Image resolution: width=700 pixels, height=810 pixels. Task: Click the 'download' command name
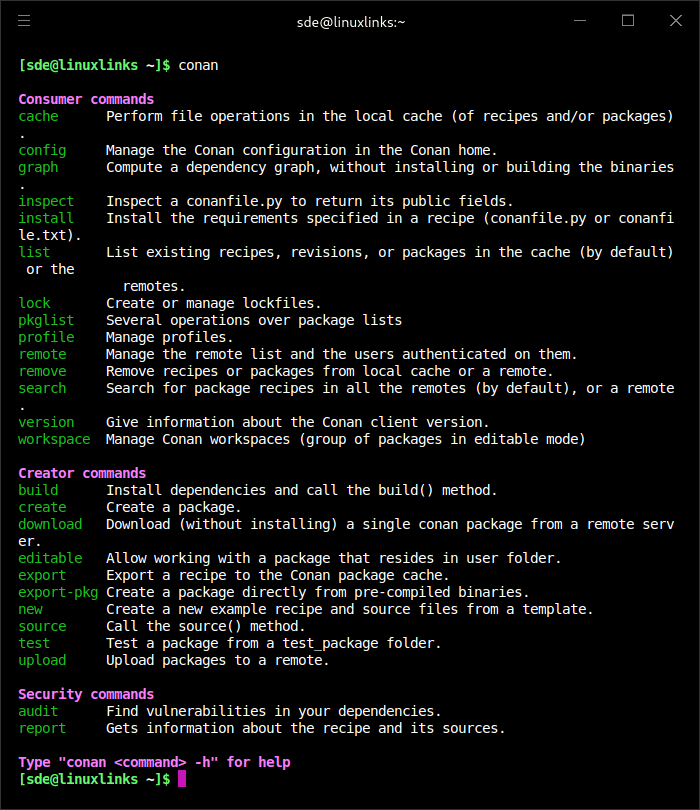pos(50,524)
